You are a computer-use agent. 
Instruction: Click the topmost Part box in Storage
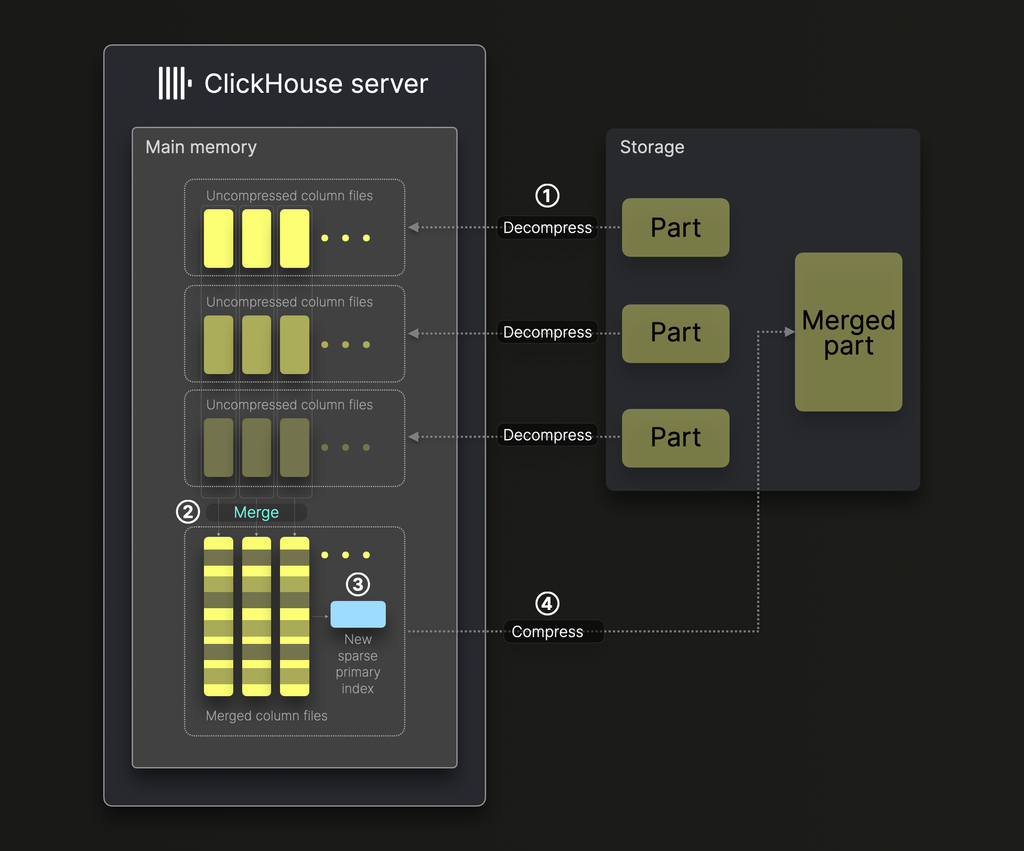tap(675, 228)
